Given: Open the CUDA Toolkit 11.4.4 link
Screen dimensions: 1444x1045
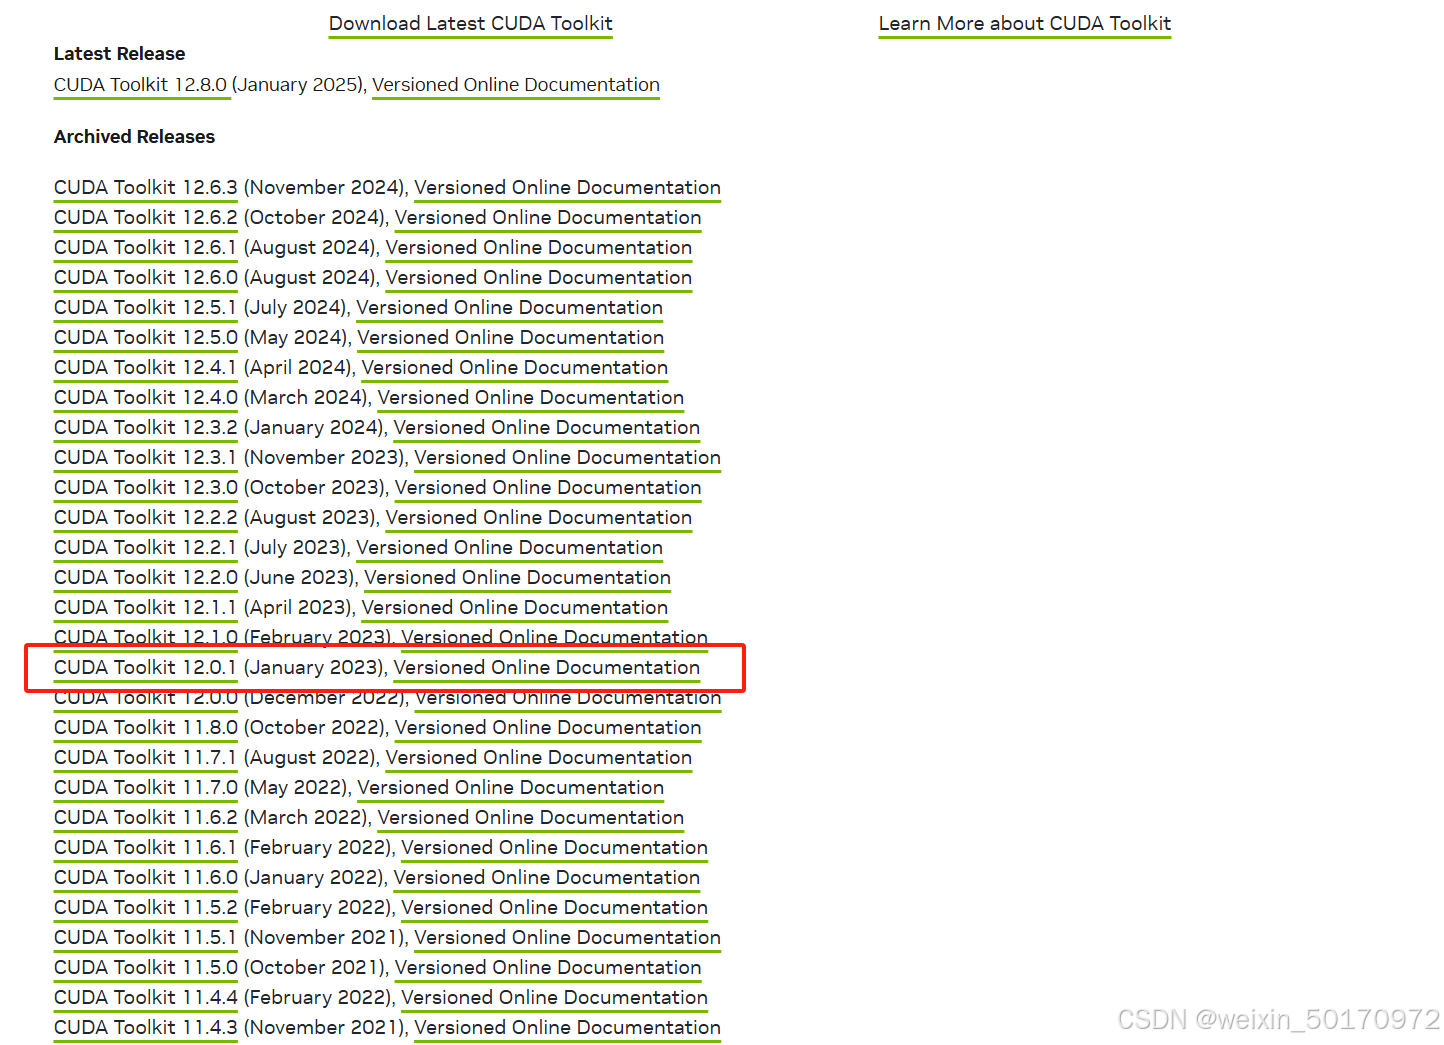Looking at the screenshot, I should (x=146, y=997).
